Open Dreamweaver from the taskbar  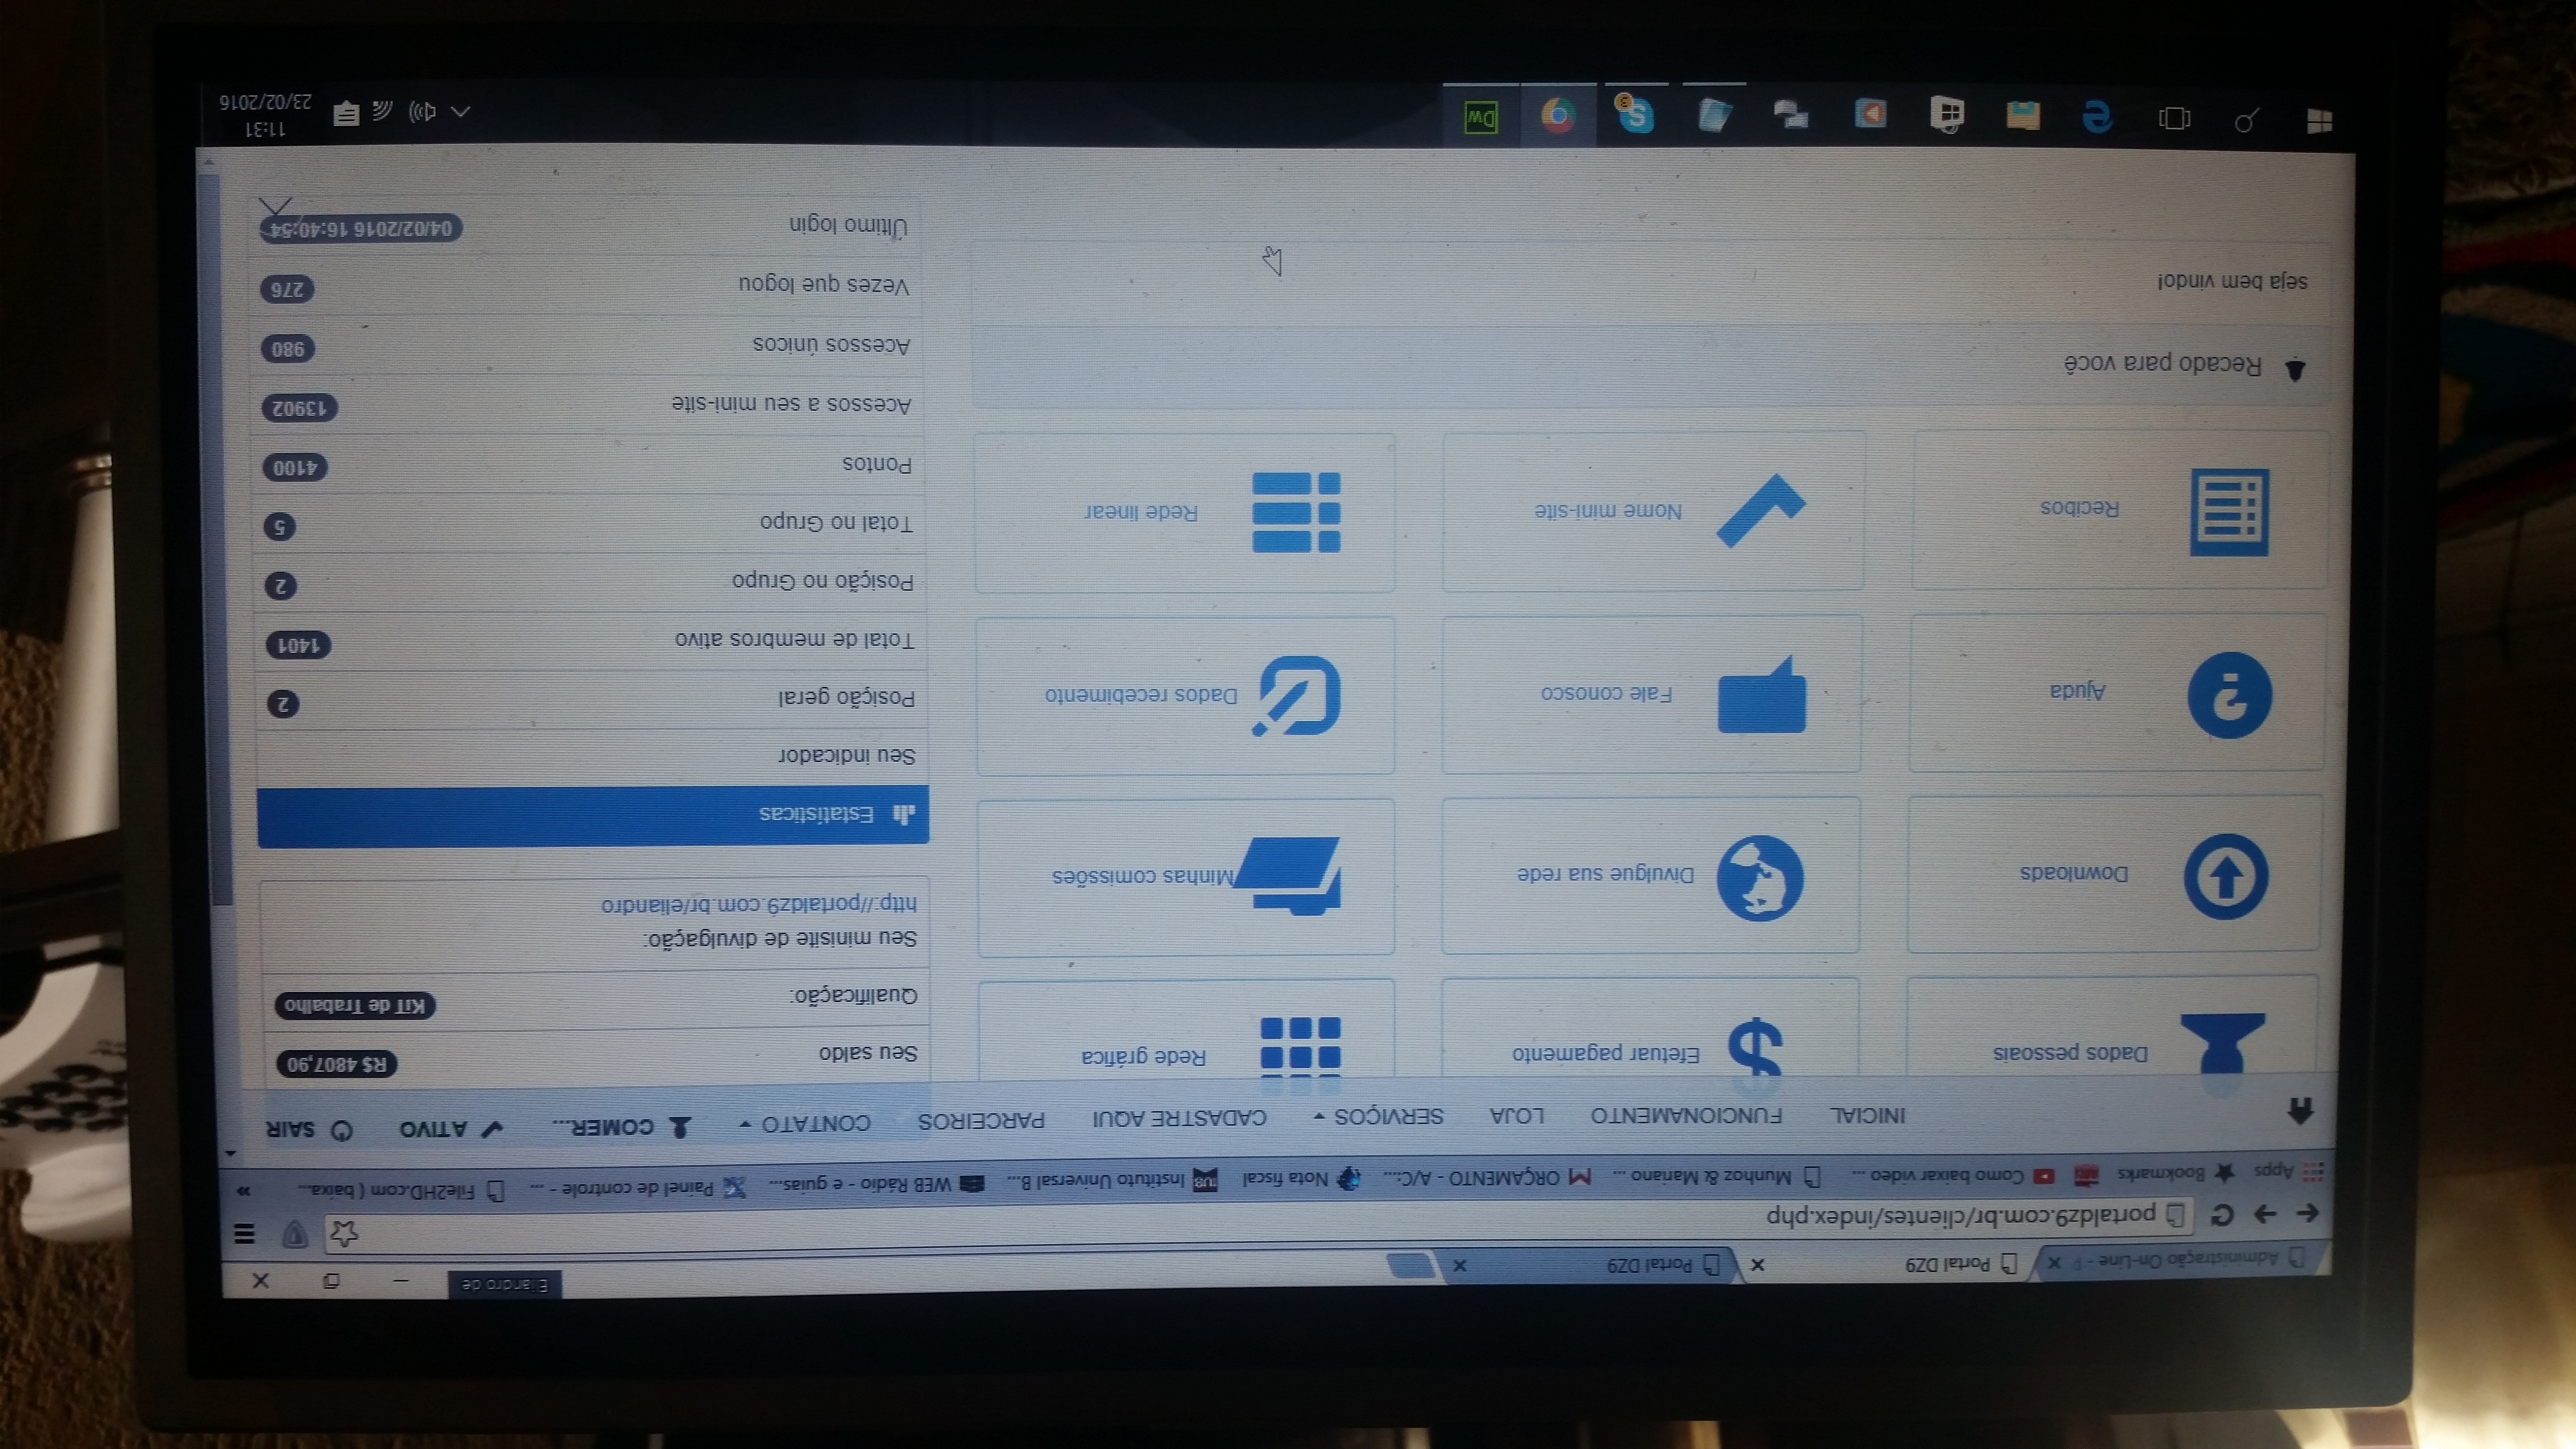coord(1480,117)
